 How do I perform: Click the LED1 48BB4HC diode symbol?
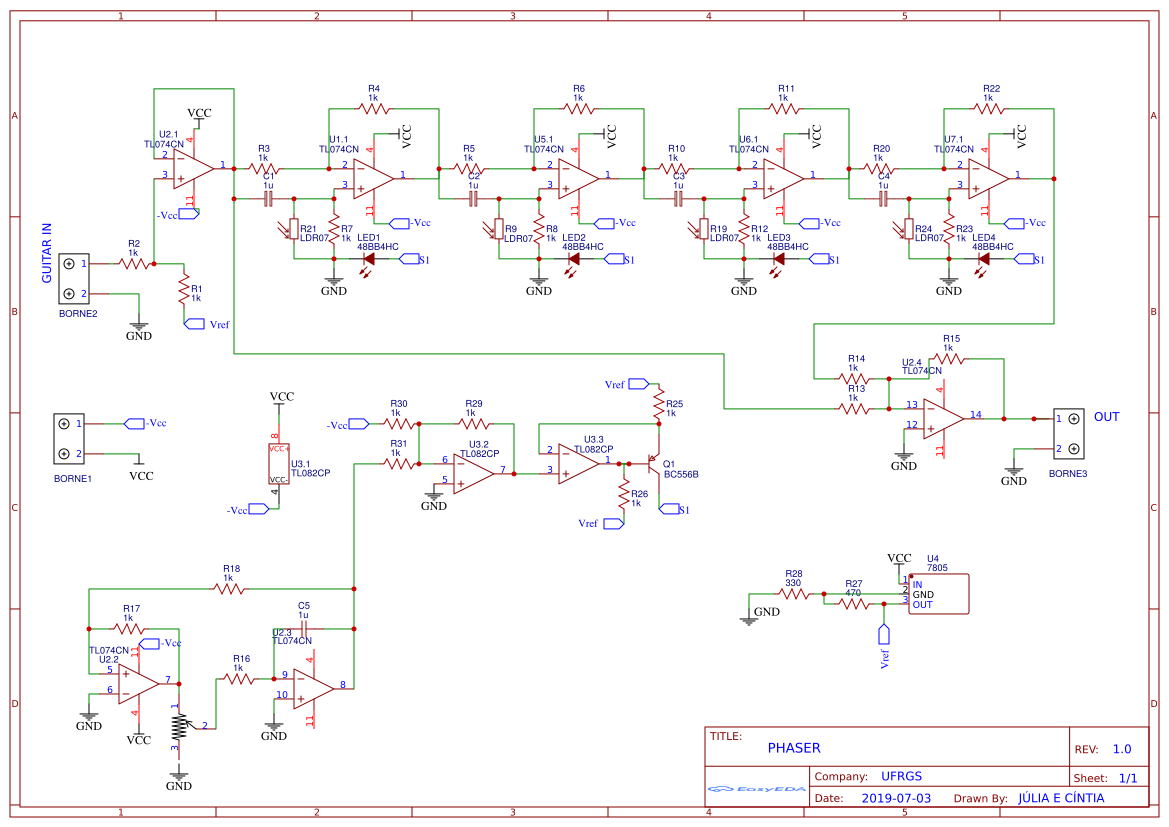[368, 258]
